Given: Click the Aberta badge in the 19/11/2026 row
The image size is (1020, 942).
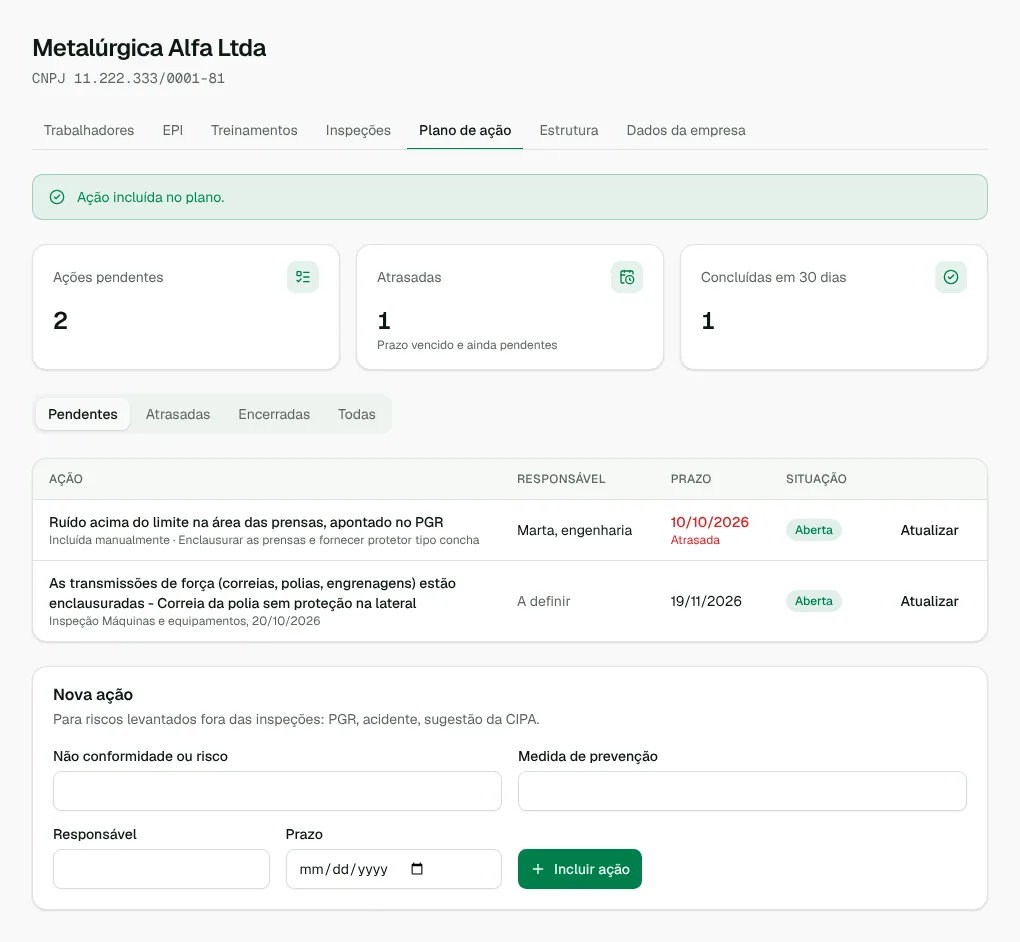Looking at the screenshot, I should [x=814, y=601].
